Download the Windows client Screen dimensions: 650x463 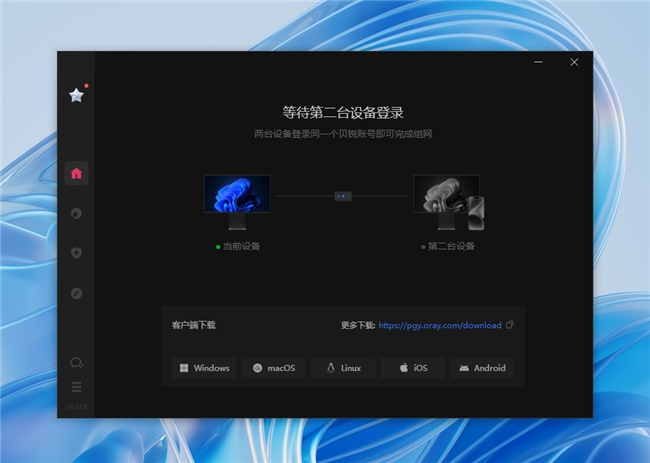204,368
